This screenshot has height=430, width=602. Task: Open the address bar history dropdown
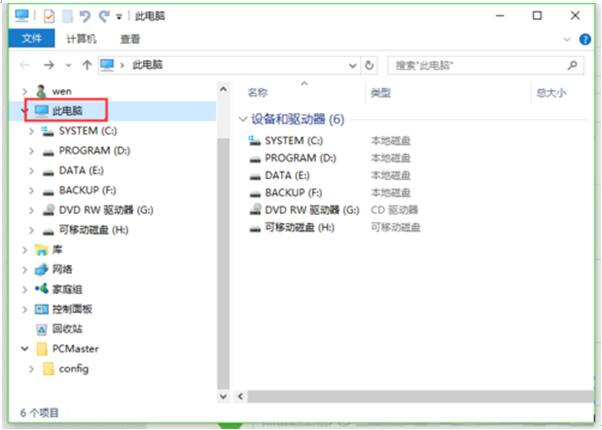click(352, 66)
